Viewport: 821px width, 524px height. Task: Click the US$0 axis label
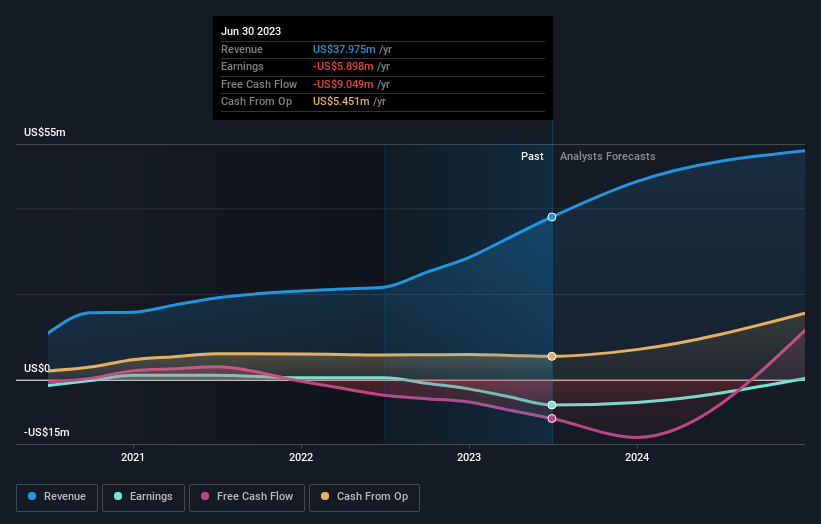click(37, 369)
